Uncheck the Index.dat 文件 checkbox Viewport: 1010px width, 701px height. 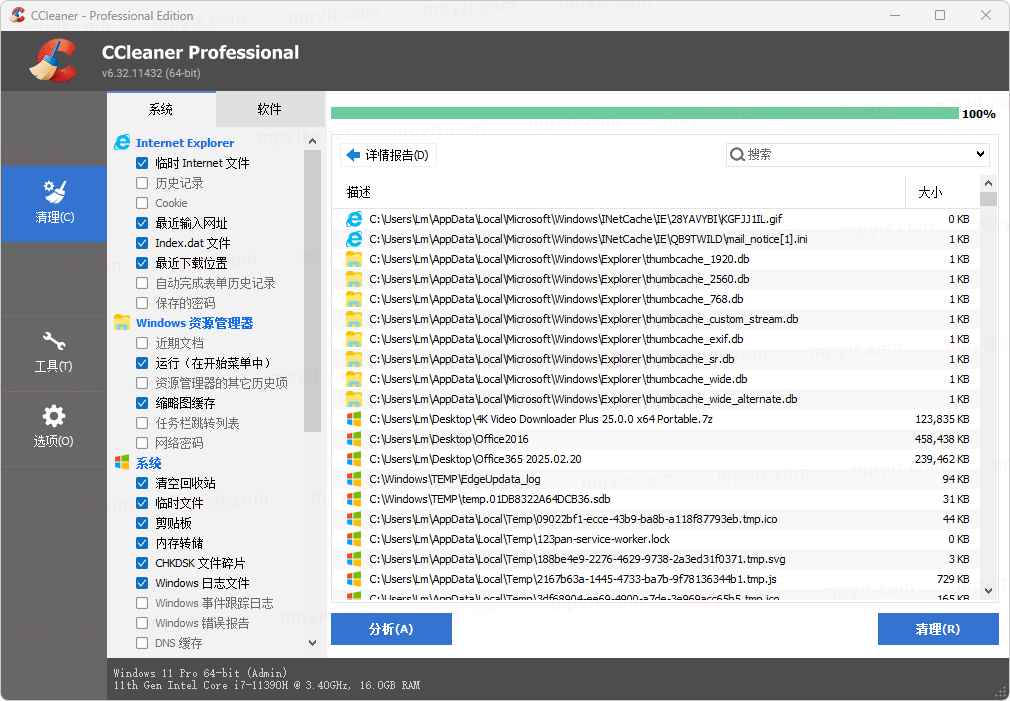142,243
